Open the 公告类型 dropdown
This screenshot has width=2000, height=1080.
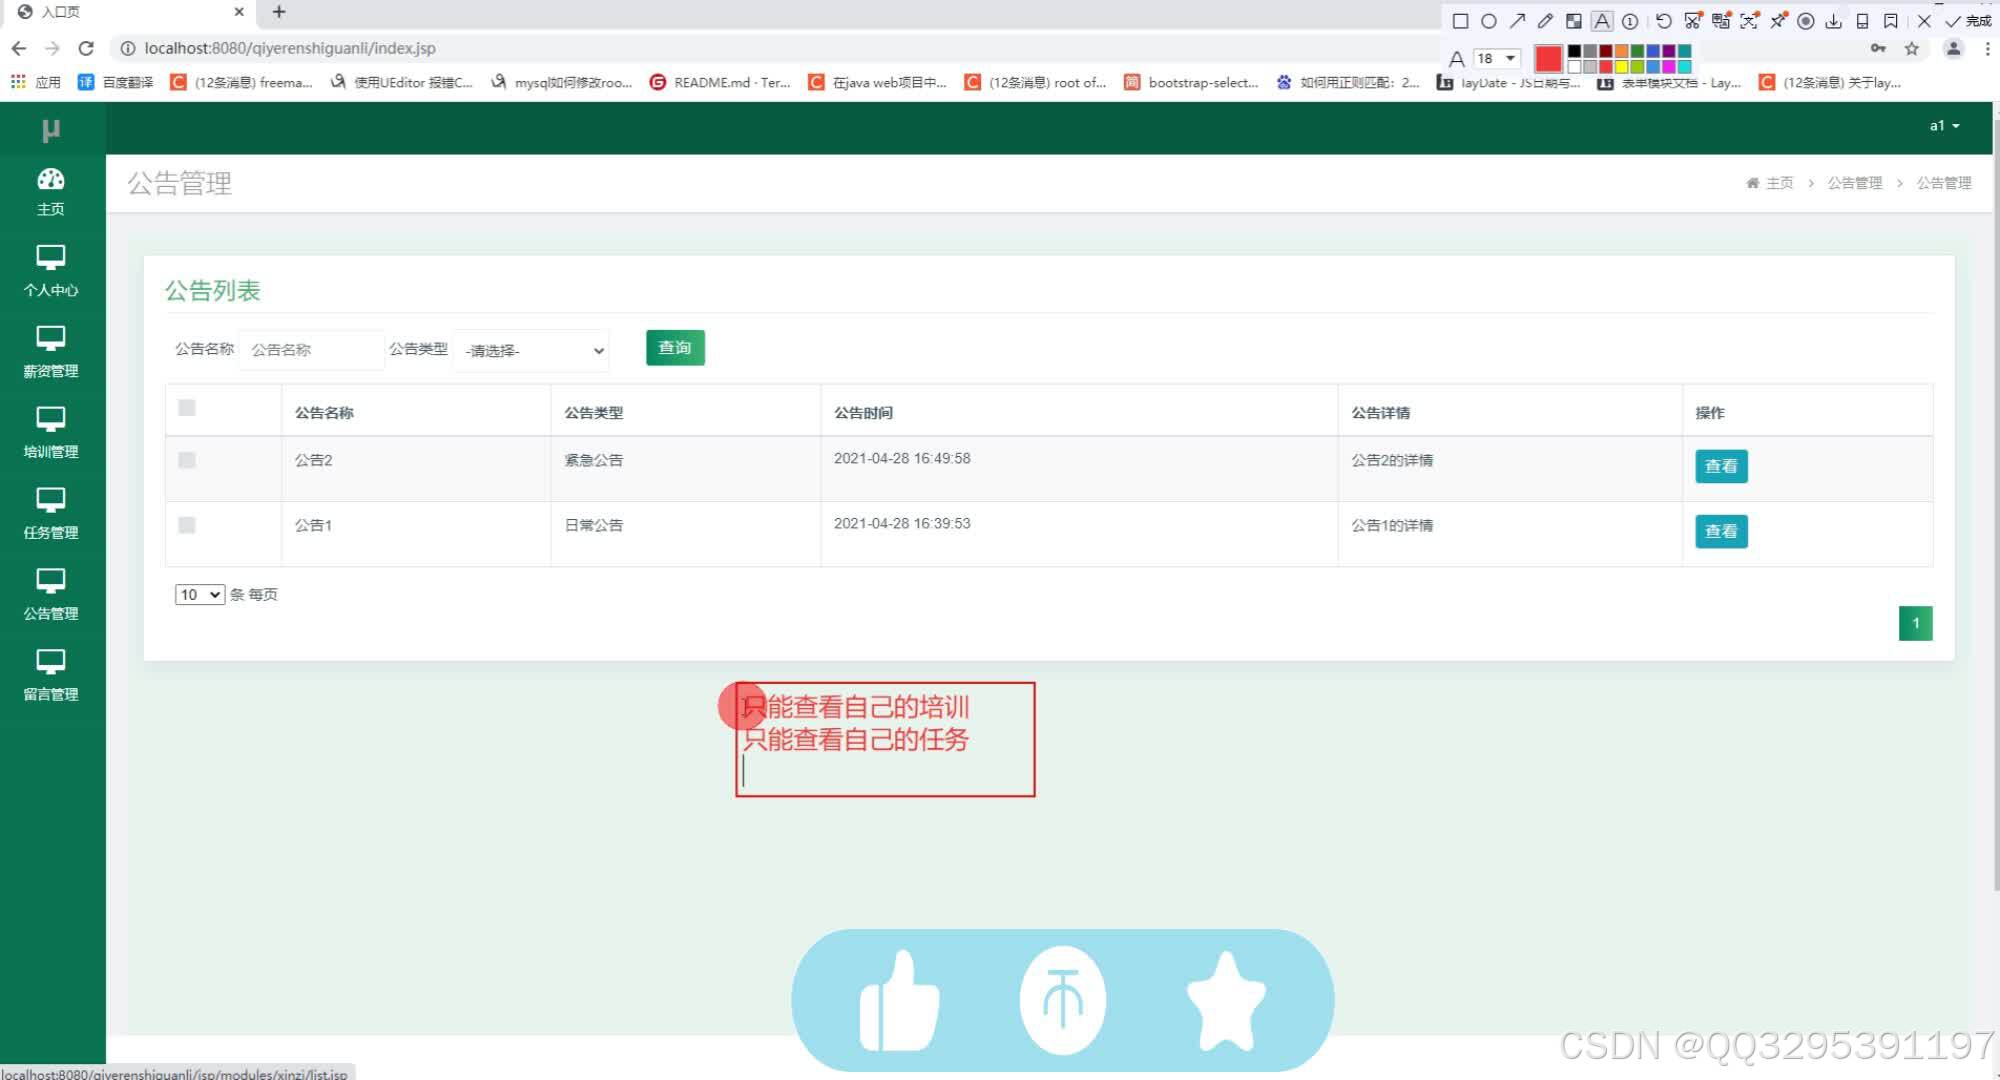coord(531,351)
